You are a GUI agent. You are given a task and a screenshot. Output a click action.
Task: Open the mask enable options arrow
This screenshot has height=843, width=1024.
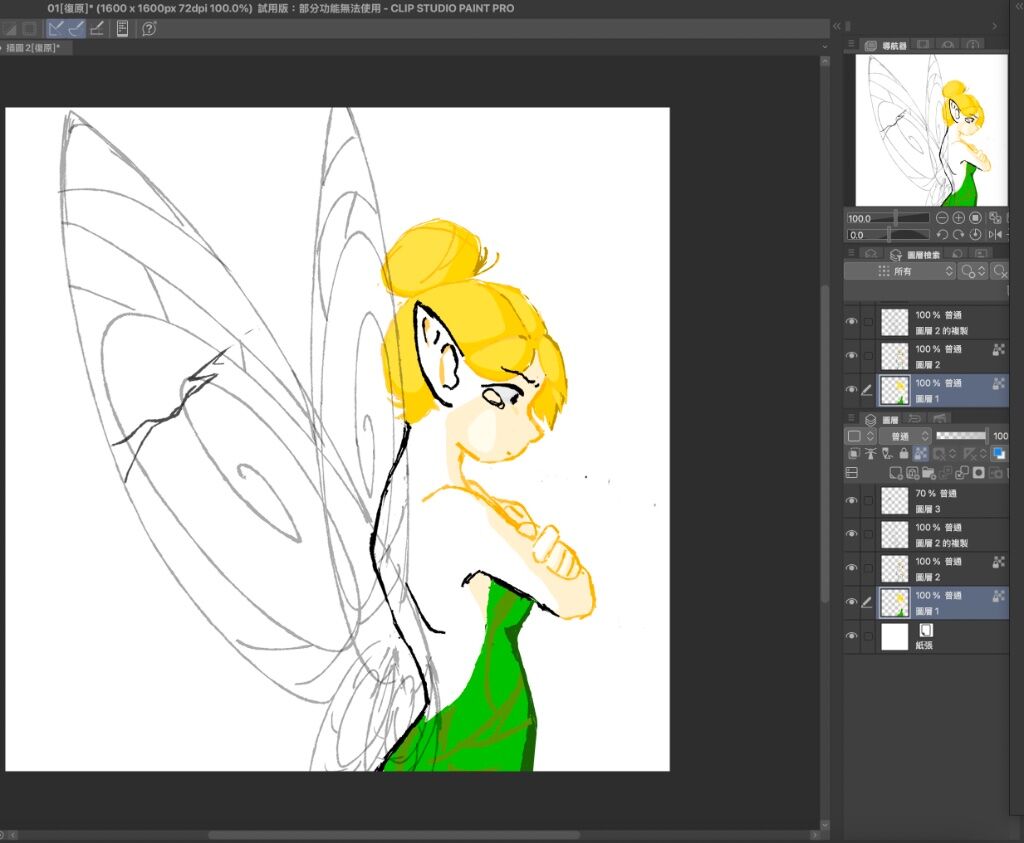coord(952,453)
